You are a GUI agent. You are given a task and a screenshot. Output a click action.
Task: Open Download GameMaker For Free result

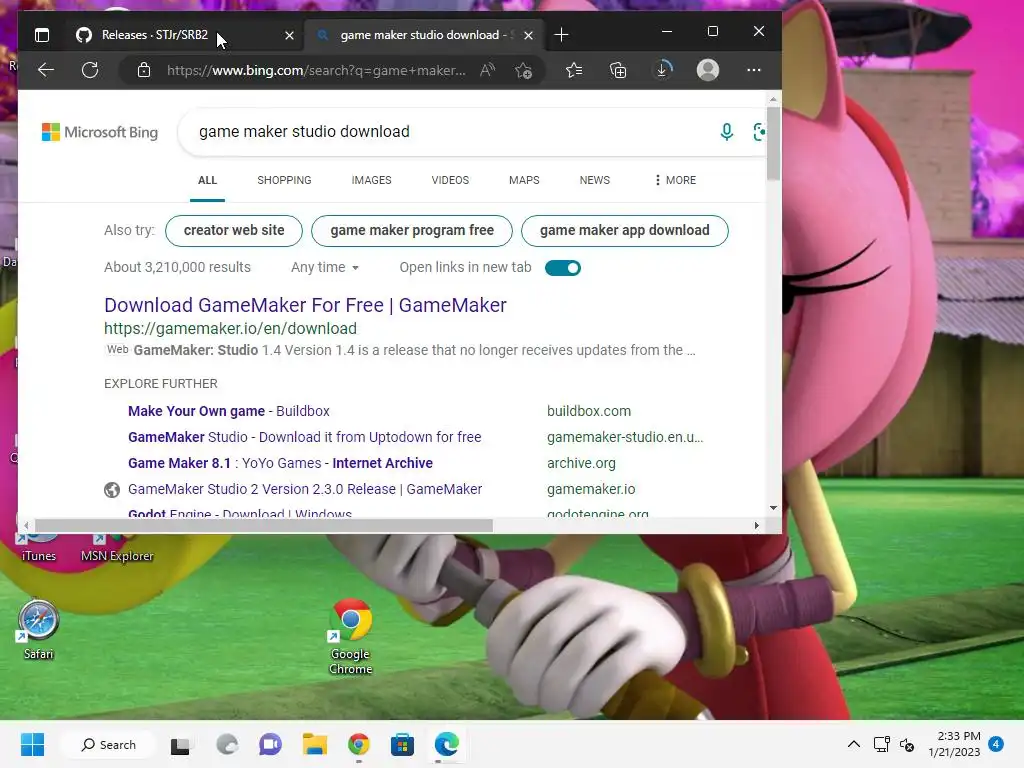point(305,305)
